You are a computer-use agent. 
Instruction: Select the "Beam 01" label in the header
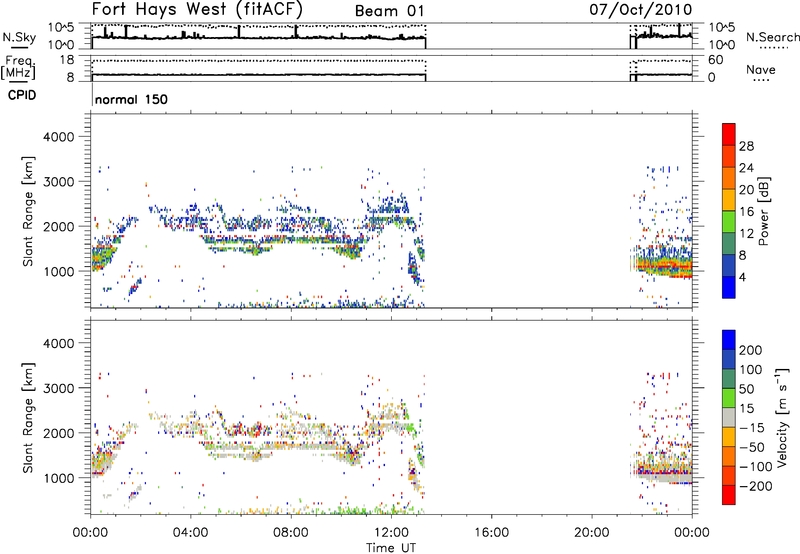coord(389,11)
